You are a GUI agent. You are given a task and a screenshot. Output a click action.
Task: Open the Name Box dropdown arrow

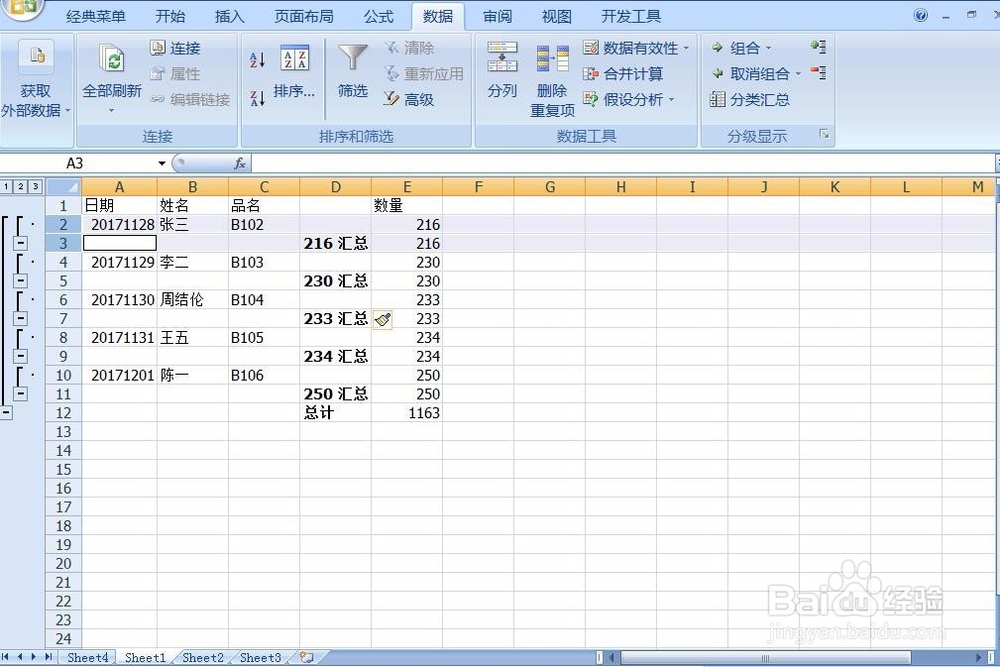click(x=162, y=163)
